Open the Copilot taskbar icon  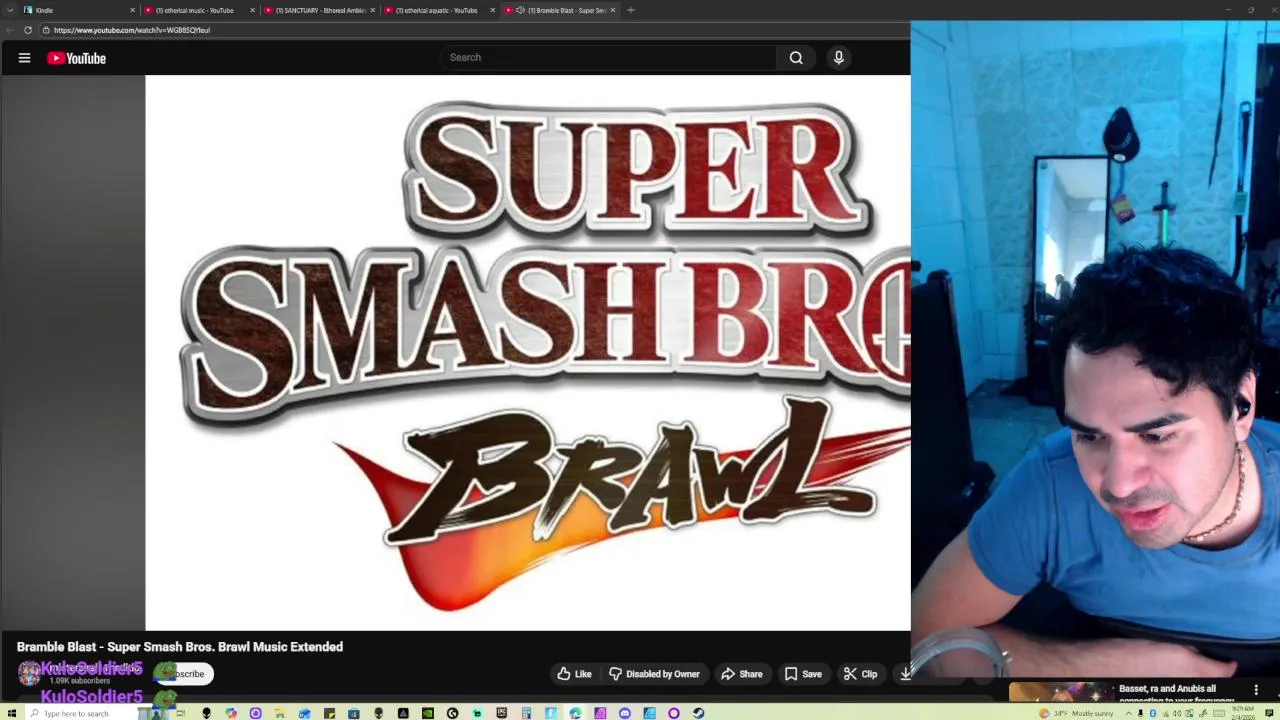coord(231,713)
